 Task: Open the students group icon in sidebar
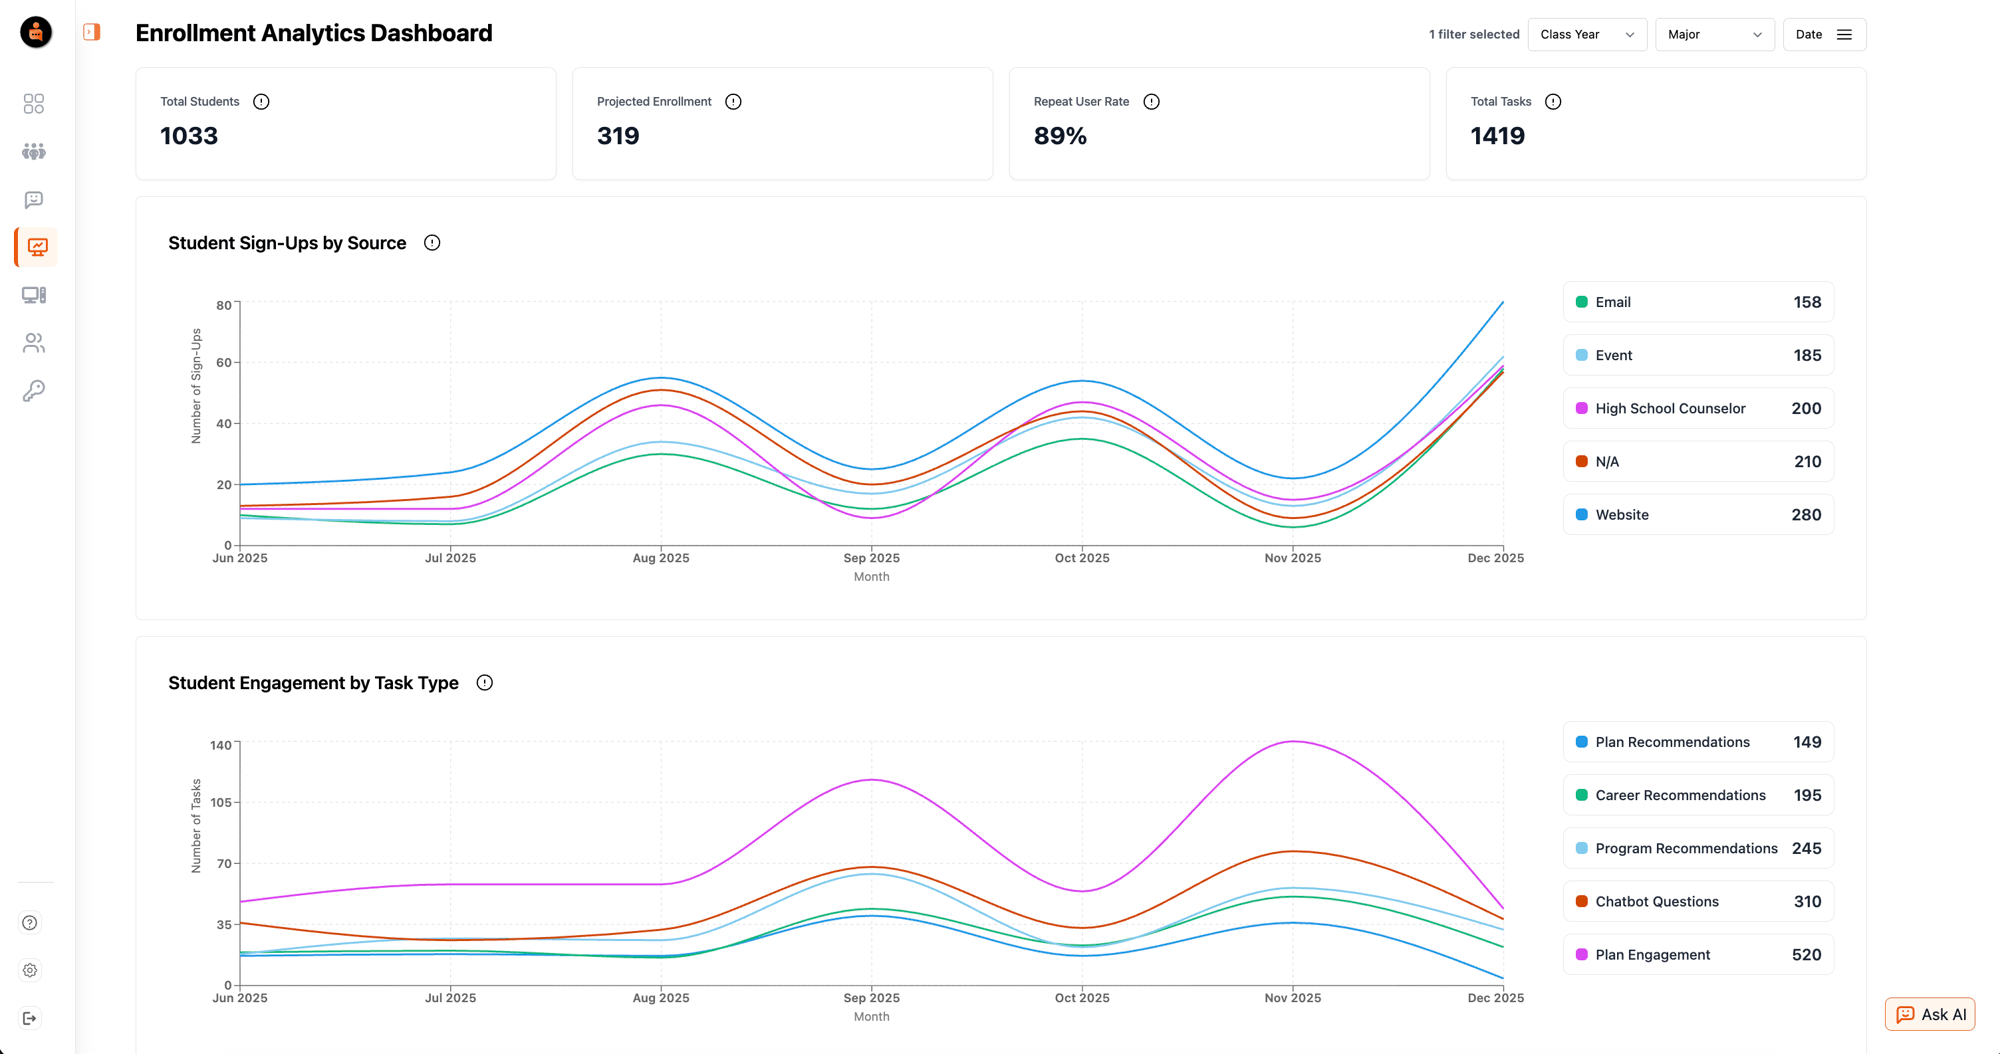point(34,151)
